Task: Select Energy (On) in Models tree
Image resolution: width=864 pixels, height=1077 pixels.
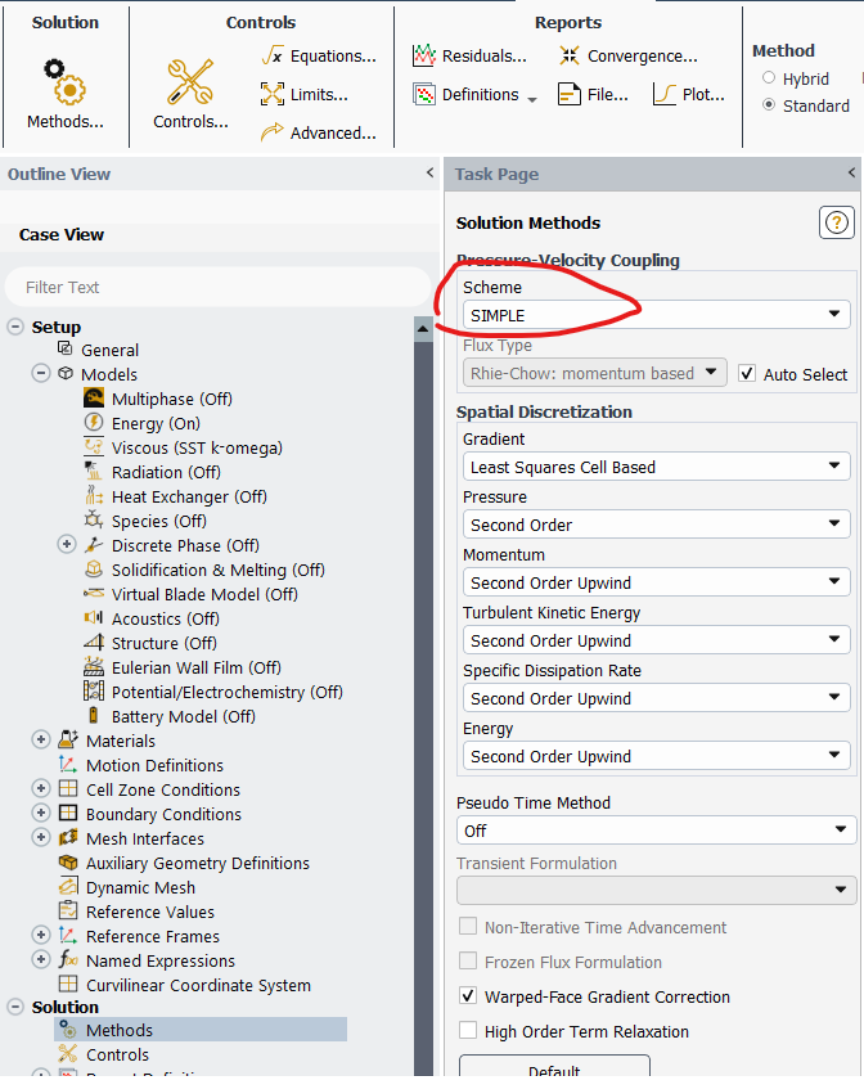Action: 155,423
